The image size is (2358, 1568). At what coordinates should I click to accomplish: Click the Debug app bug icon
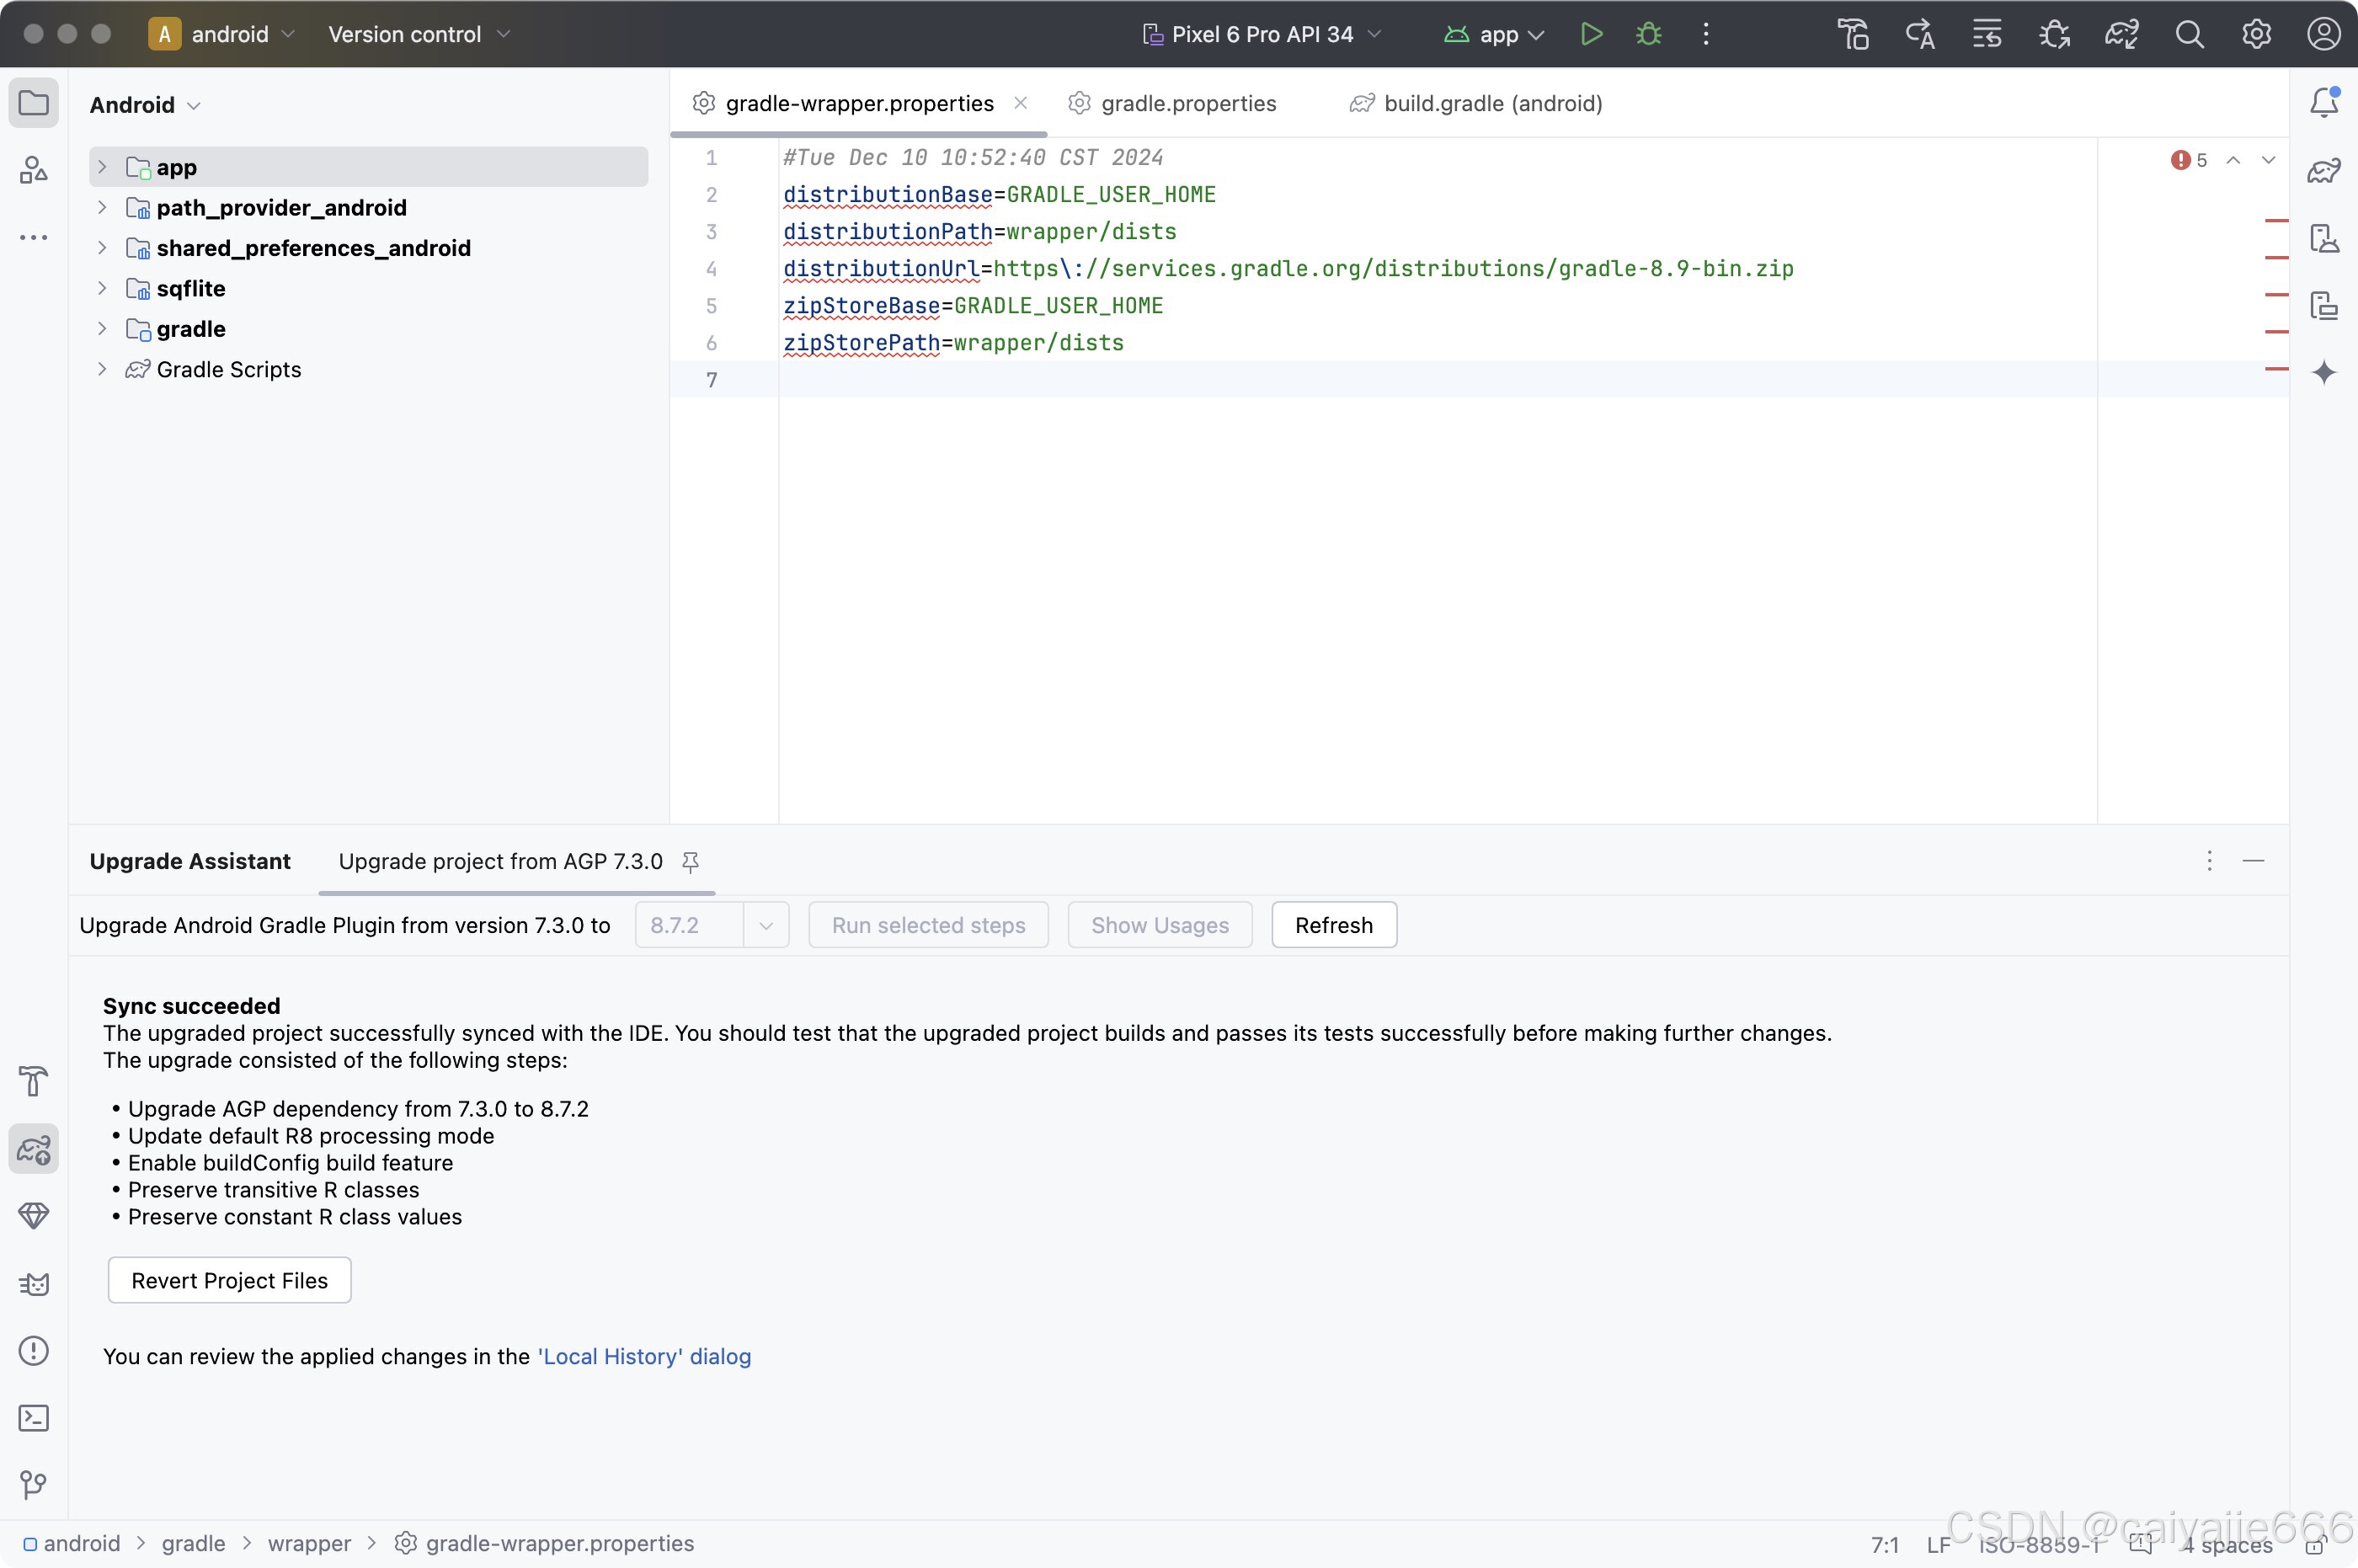1648,34
